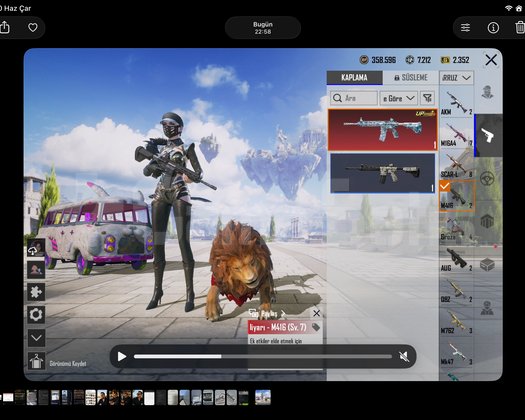Click the Ara search field
This screenshot has height=420, width=525.
click(354, 98)
